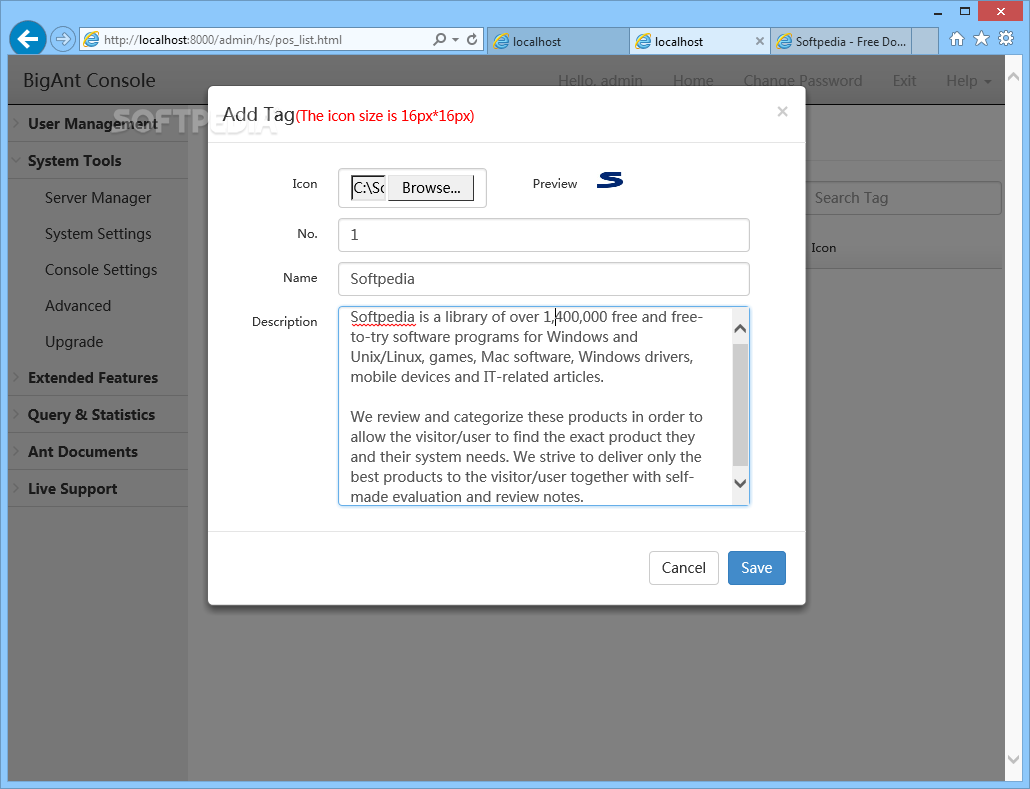Click the browser Back arrow button
Image resolution: width=1030 pixels, height=789 pixels.
click(28, 39)
